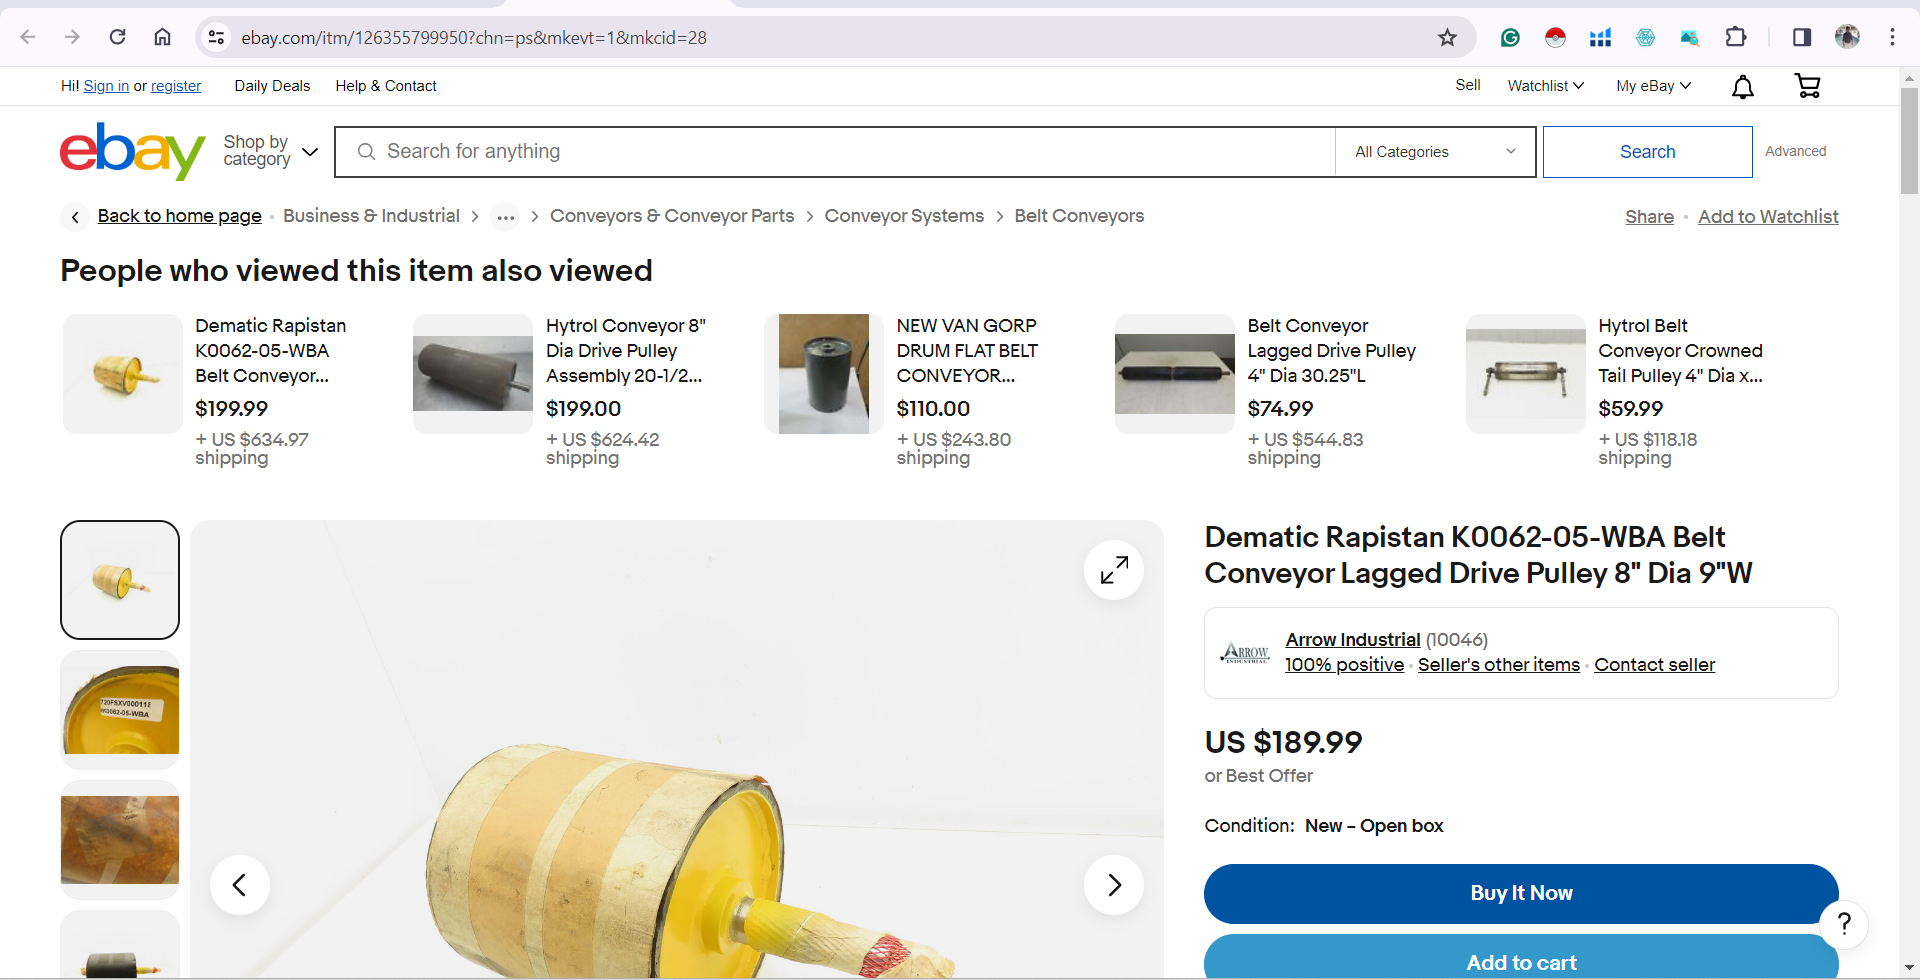
Task: Show previous product image arrow
Action: pos(240,885)
